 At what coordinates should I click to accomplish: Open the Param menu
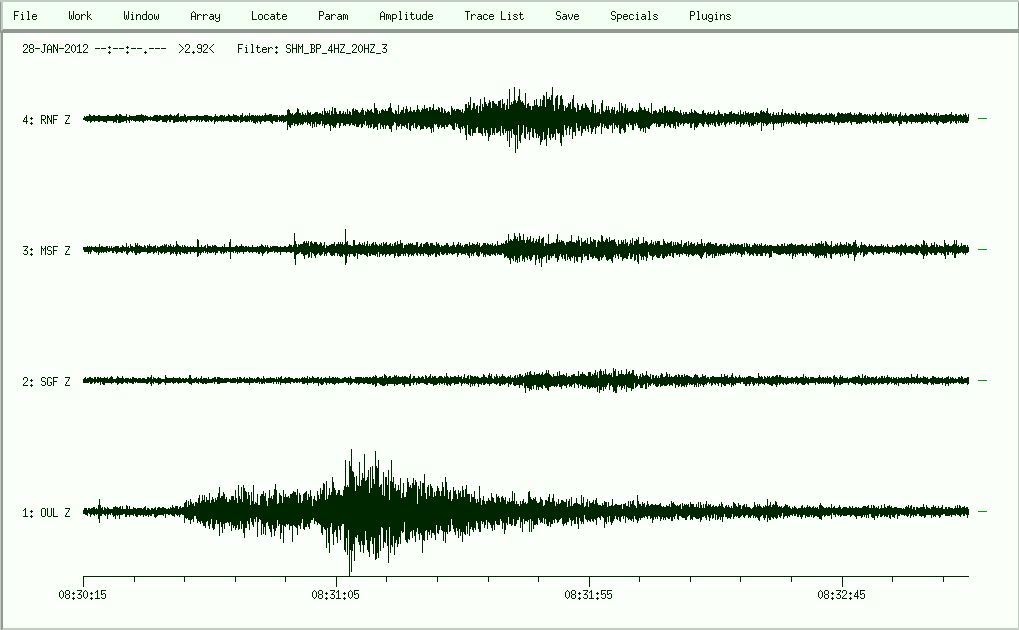(x=333, y=16)
